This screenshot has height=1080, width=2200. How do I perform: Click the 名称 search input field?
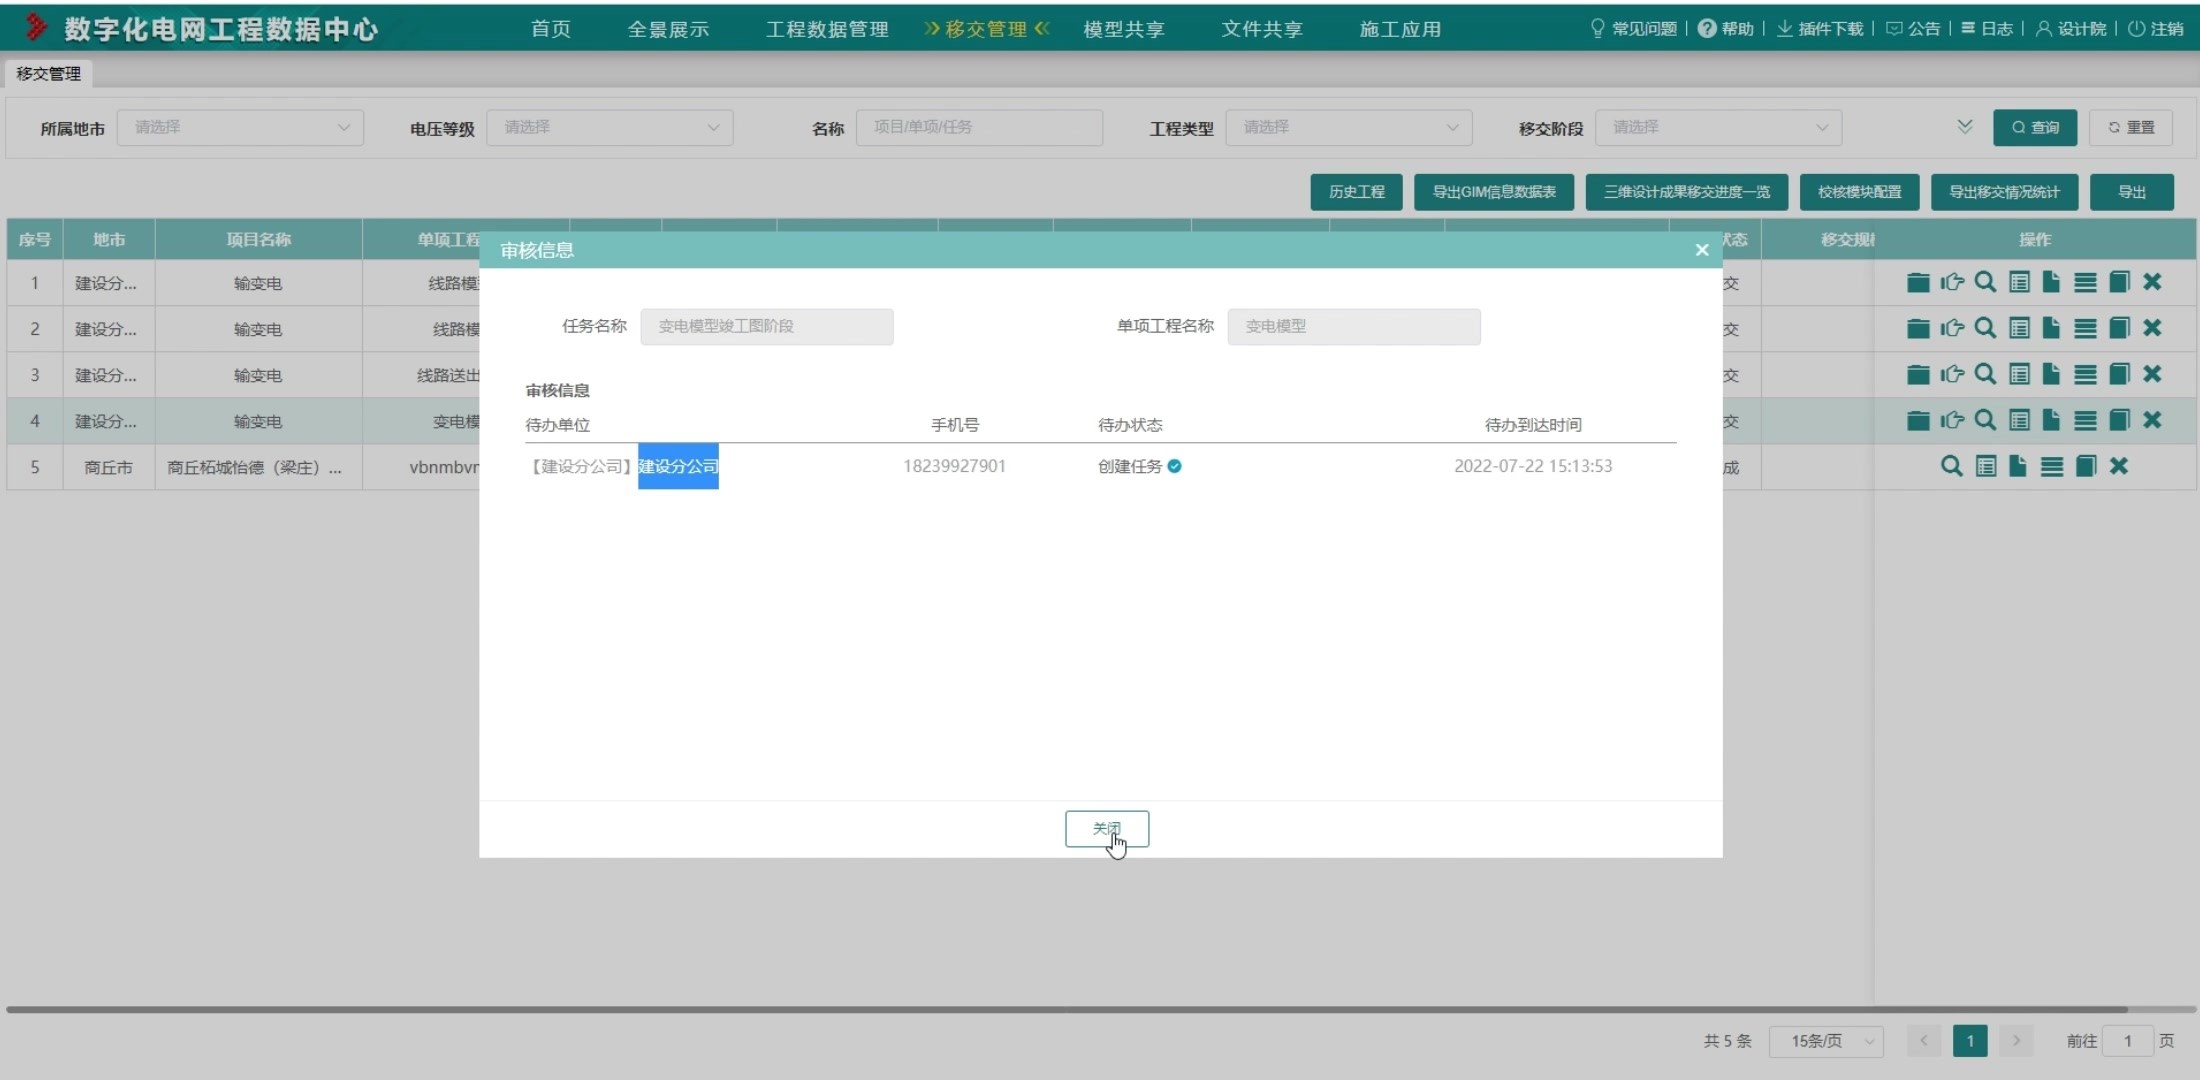[979, 127]
